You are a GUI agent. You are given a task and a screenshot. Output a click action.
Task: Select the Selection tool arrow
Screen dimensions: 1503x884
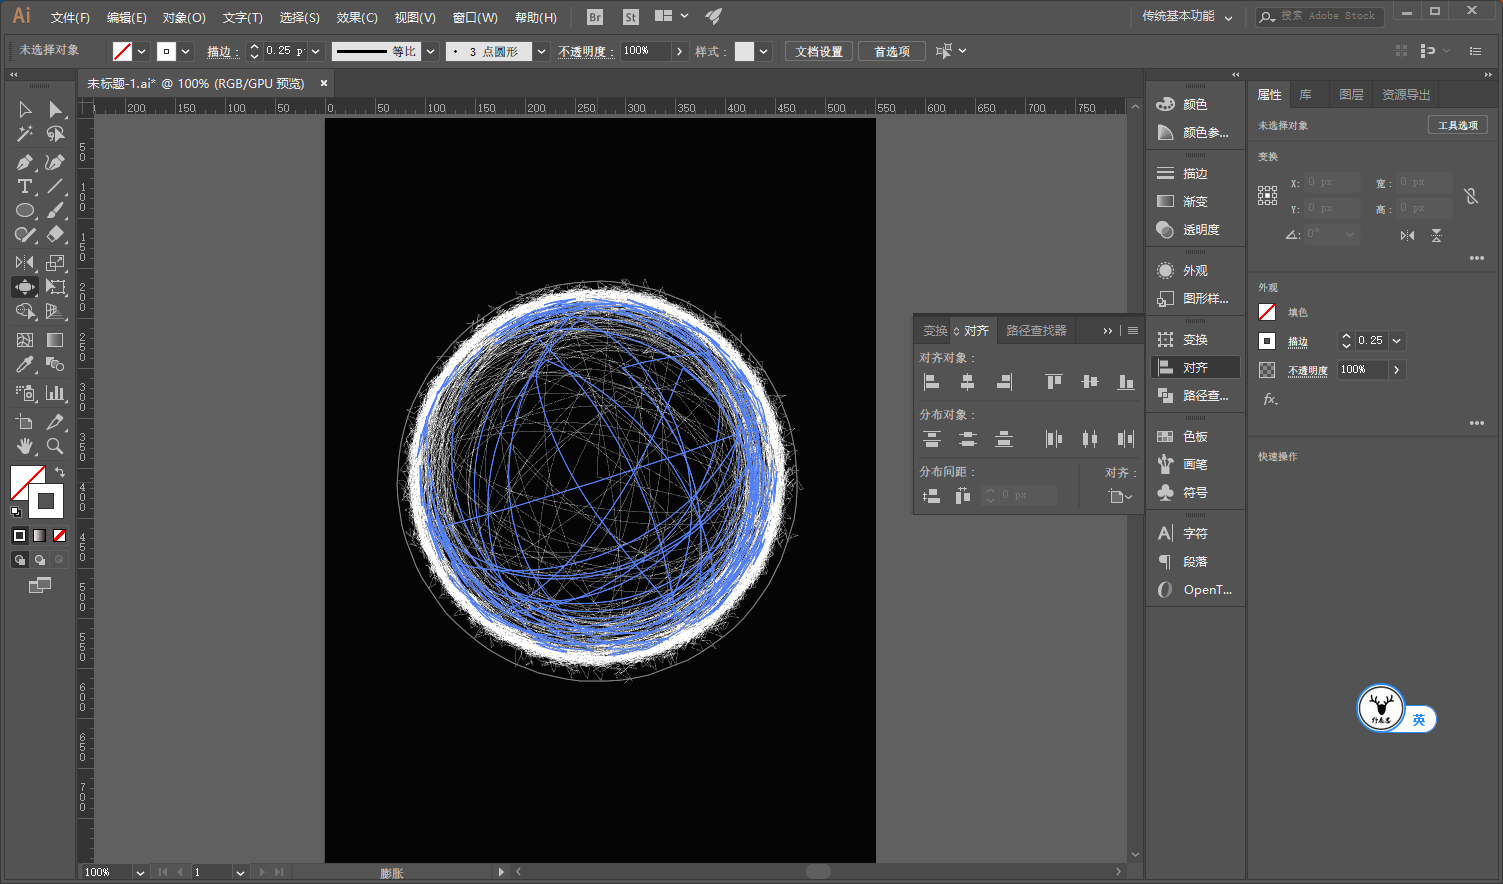coord(25,109)
